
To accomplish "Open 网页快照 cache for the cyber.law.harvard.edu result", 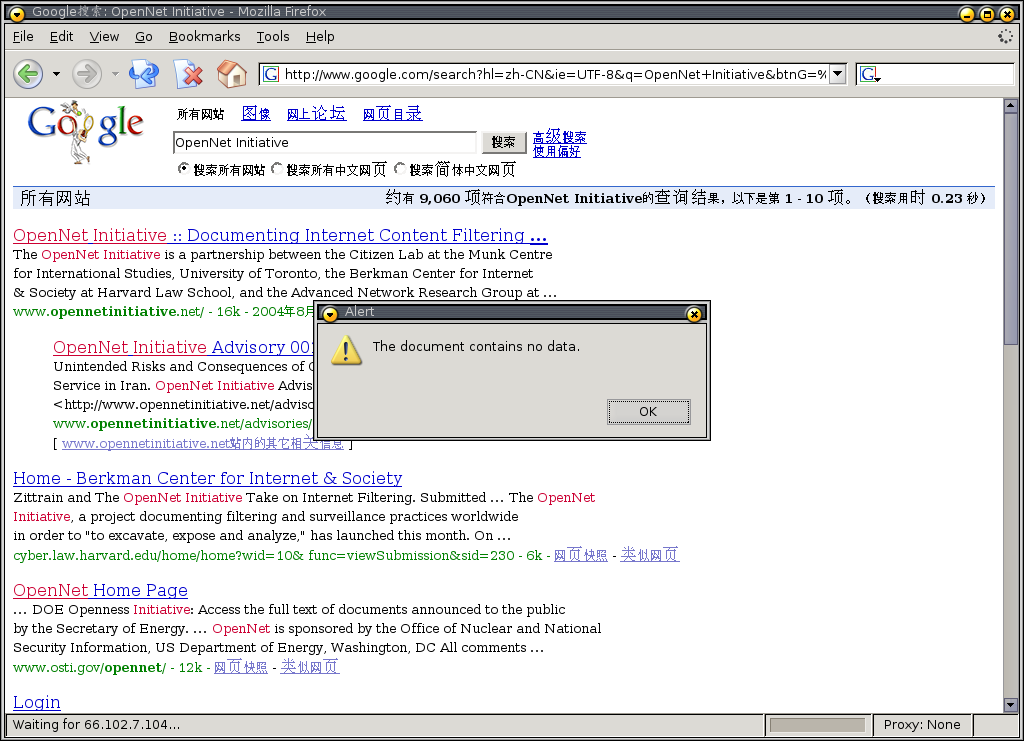I will tap(581, 555).
